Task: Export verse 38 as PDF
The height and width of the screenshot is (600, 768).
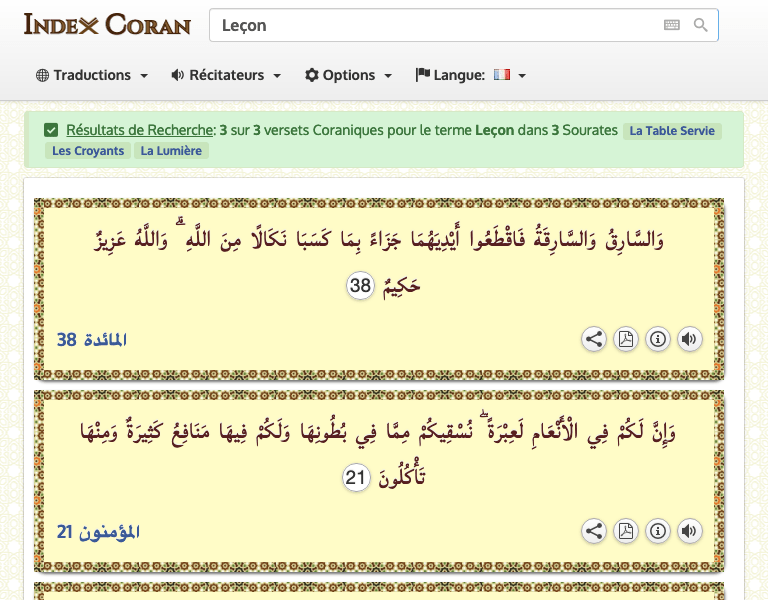Action: click(626, 339)
